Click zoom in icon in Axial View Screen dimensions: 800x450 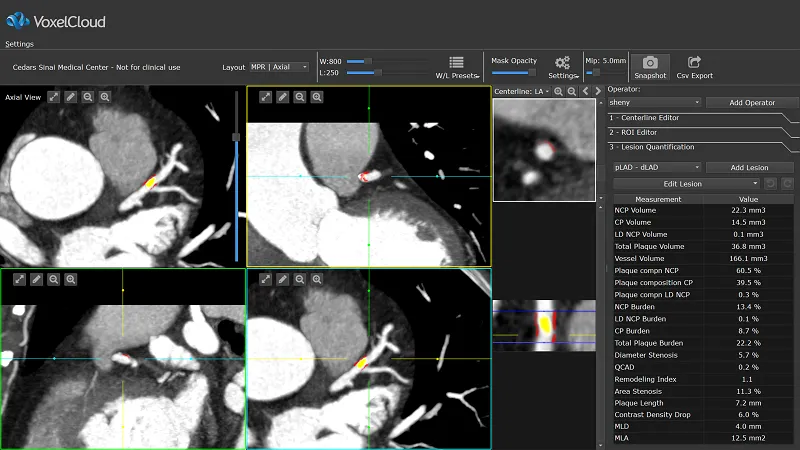click(x=105, y=97)
